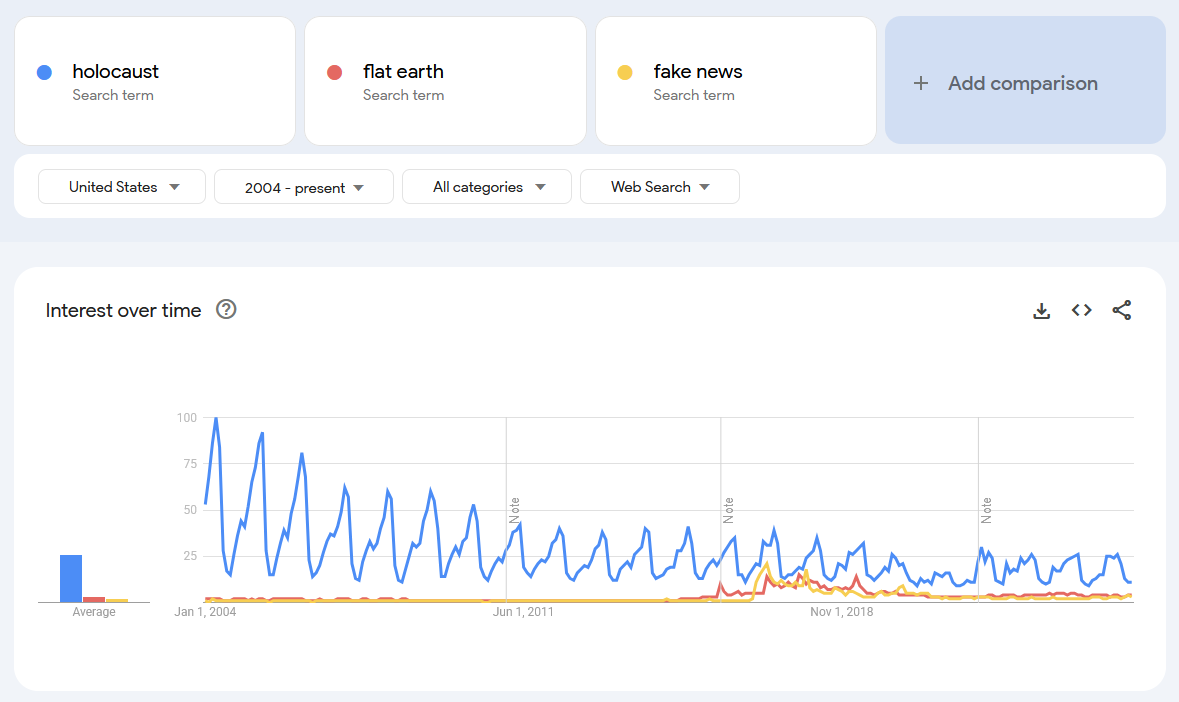Open the Note marker near 2016
The height and width of the screenshot is (702, 1179).
[x=728, y=510]
